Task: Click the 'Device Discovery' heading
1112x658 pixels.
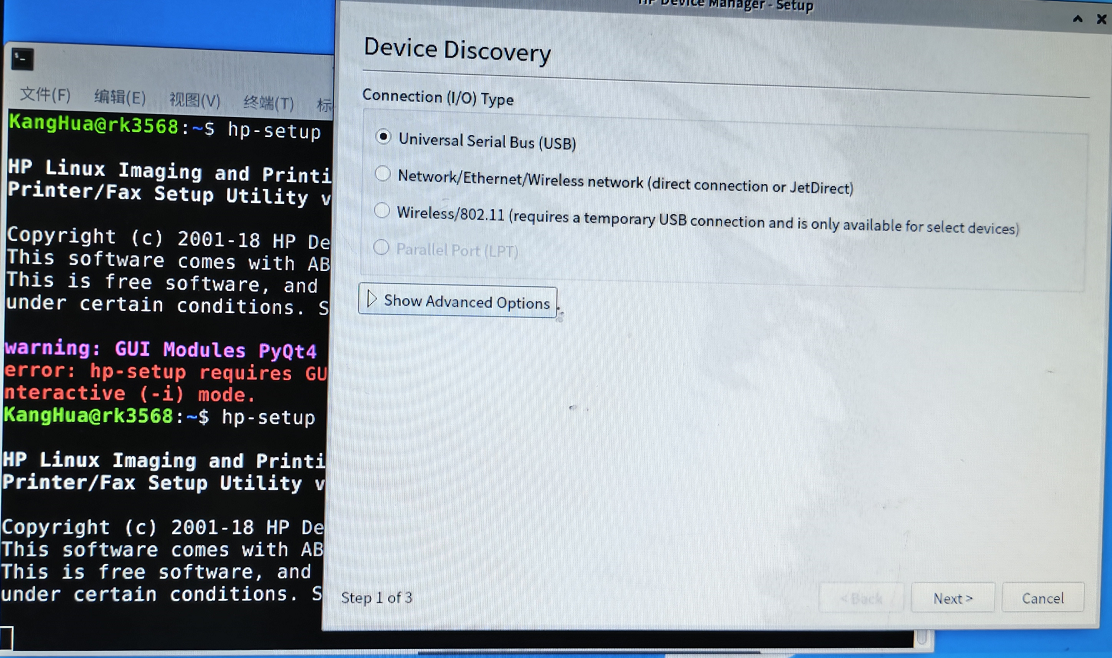Action: (457, 50)
